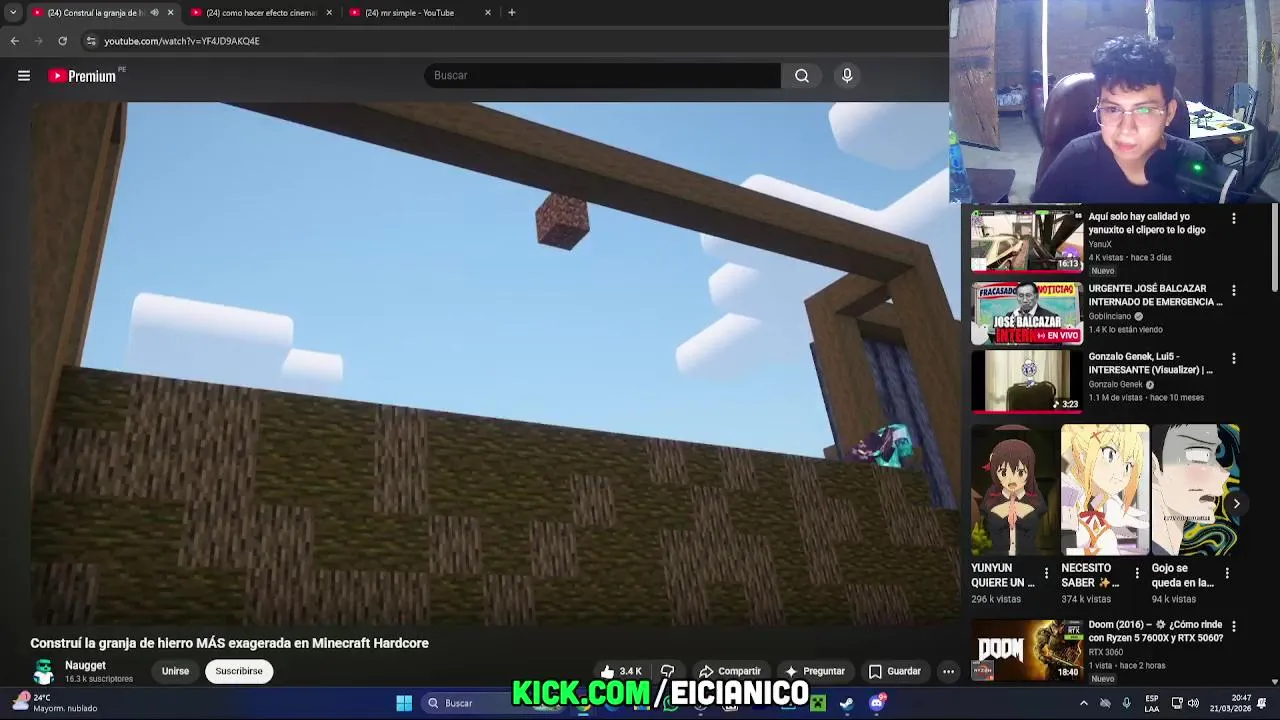1280x720 pixels.
Task: Open 'Aquí solo hay calidad' video thumbnail
Action: pos(1026,241)
